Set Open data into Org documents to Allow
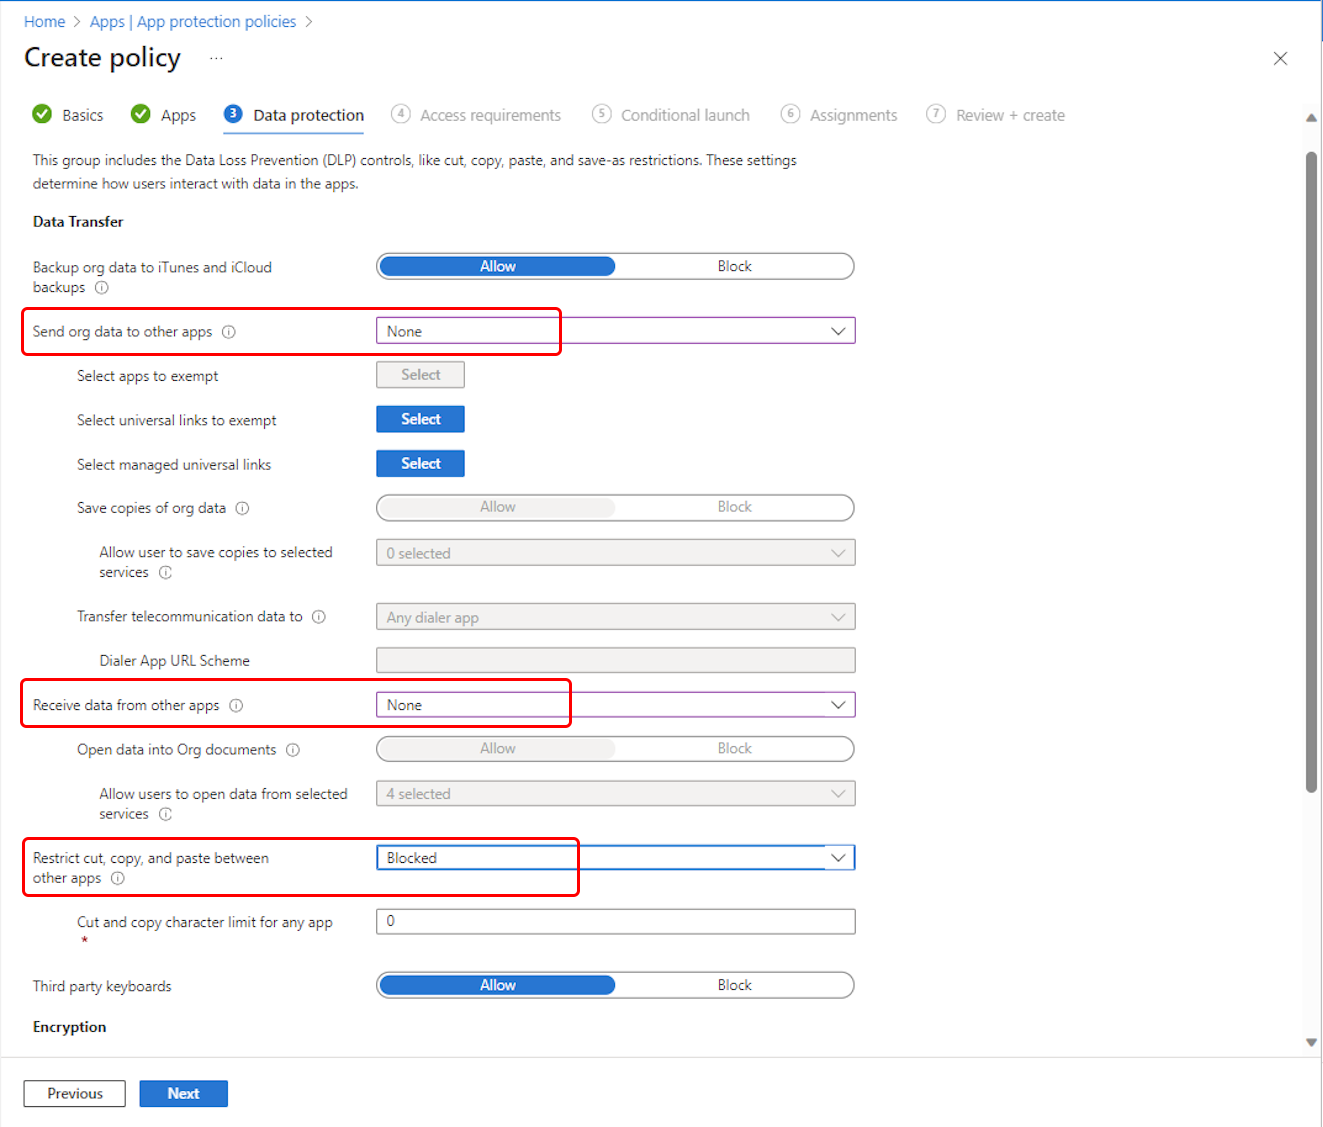 coord(497,749)
